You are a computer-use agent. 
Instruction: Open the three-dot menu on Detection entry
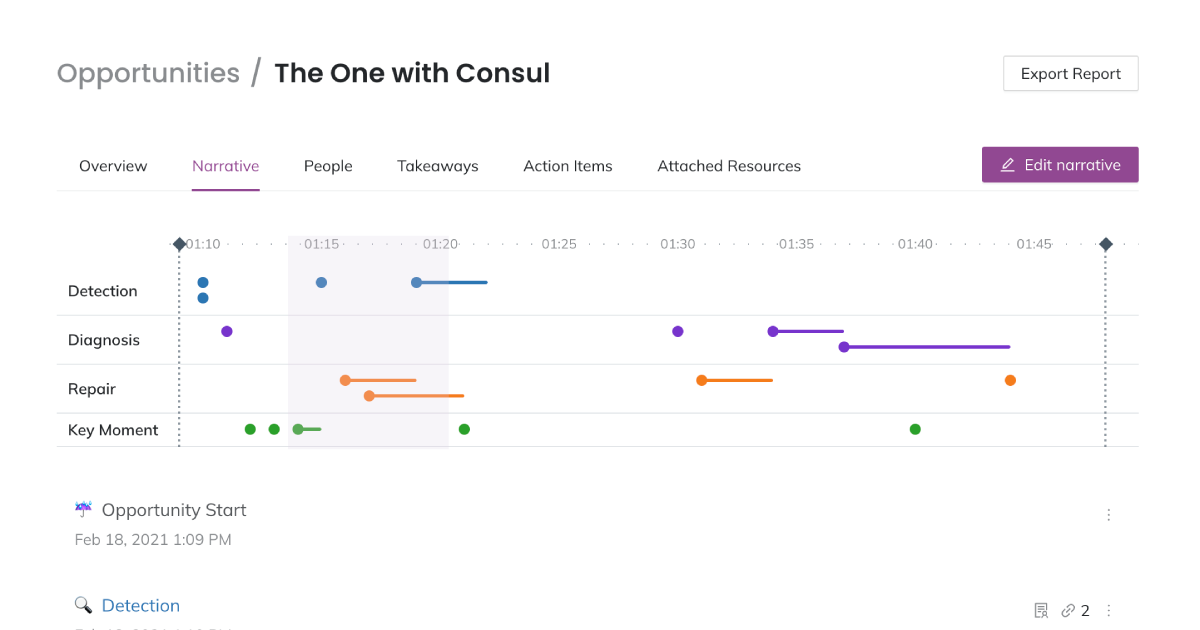[x=1108, y=610]
